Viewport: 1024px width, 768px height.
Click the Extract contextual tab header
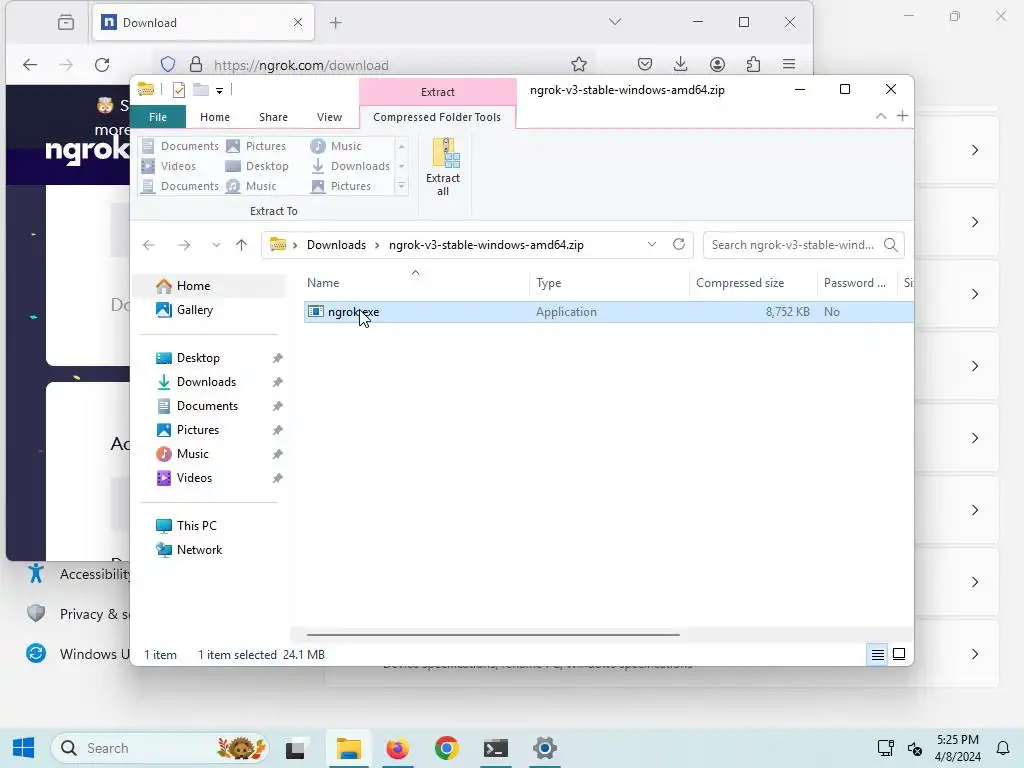click(438, 92)
